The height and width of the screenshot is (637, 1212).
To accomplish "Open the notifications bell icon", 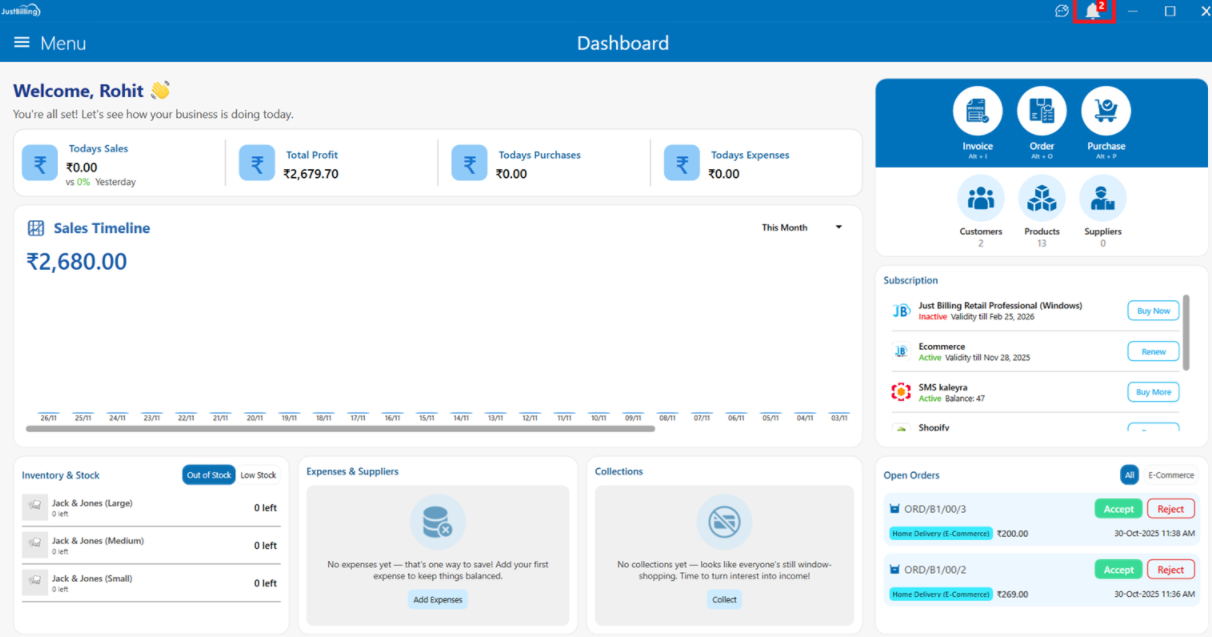I will point(1093,11).
